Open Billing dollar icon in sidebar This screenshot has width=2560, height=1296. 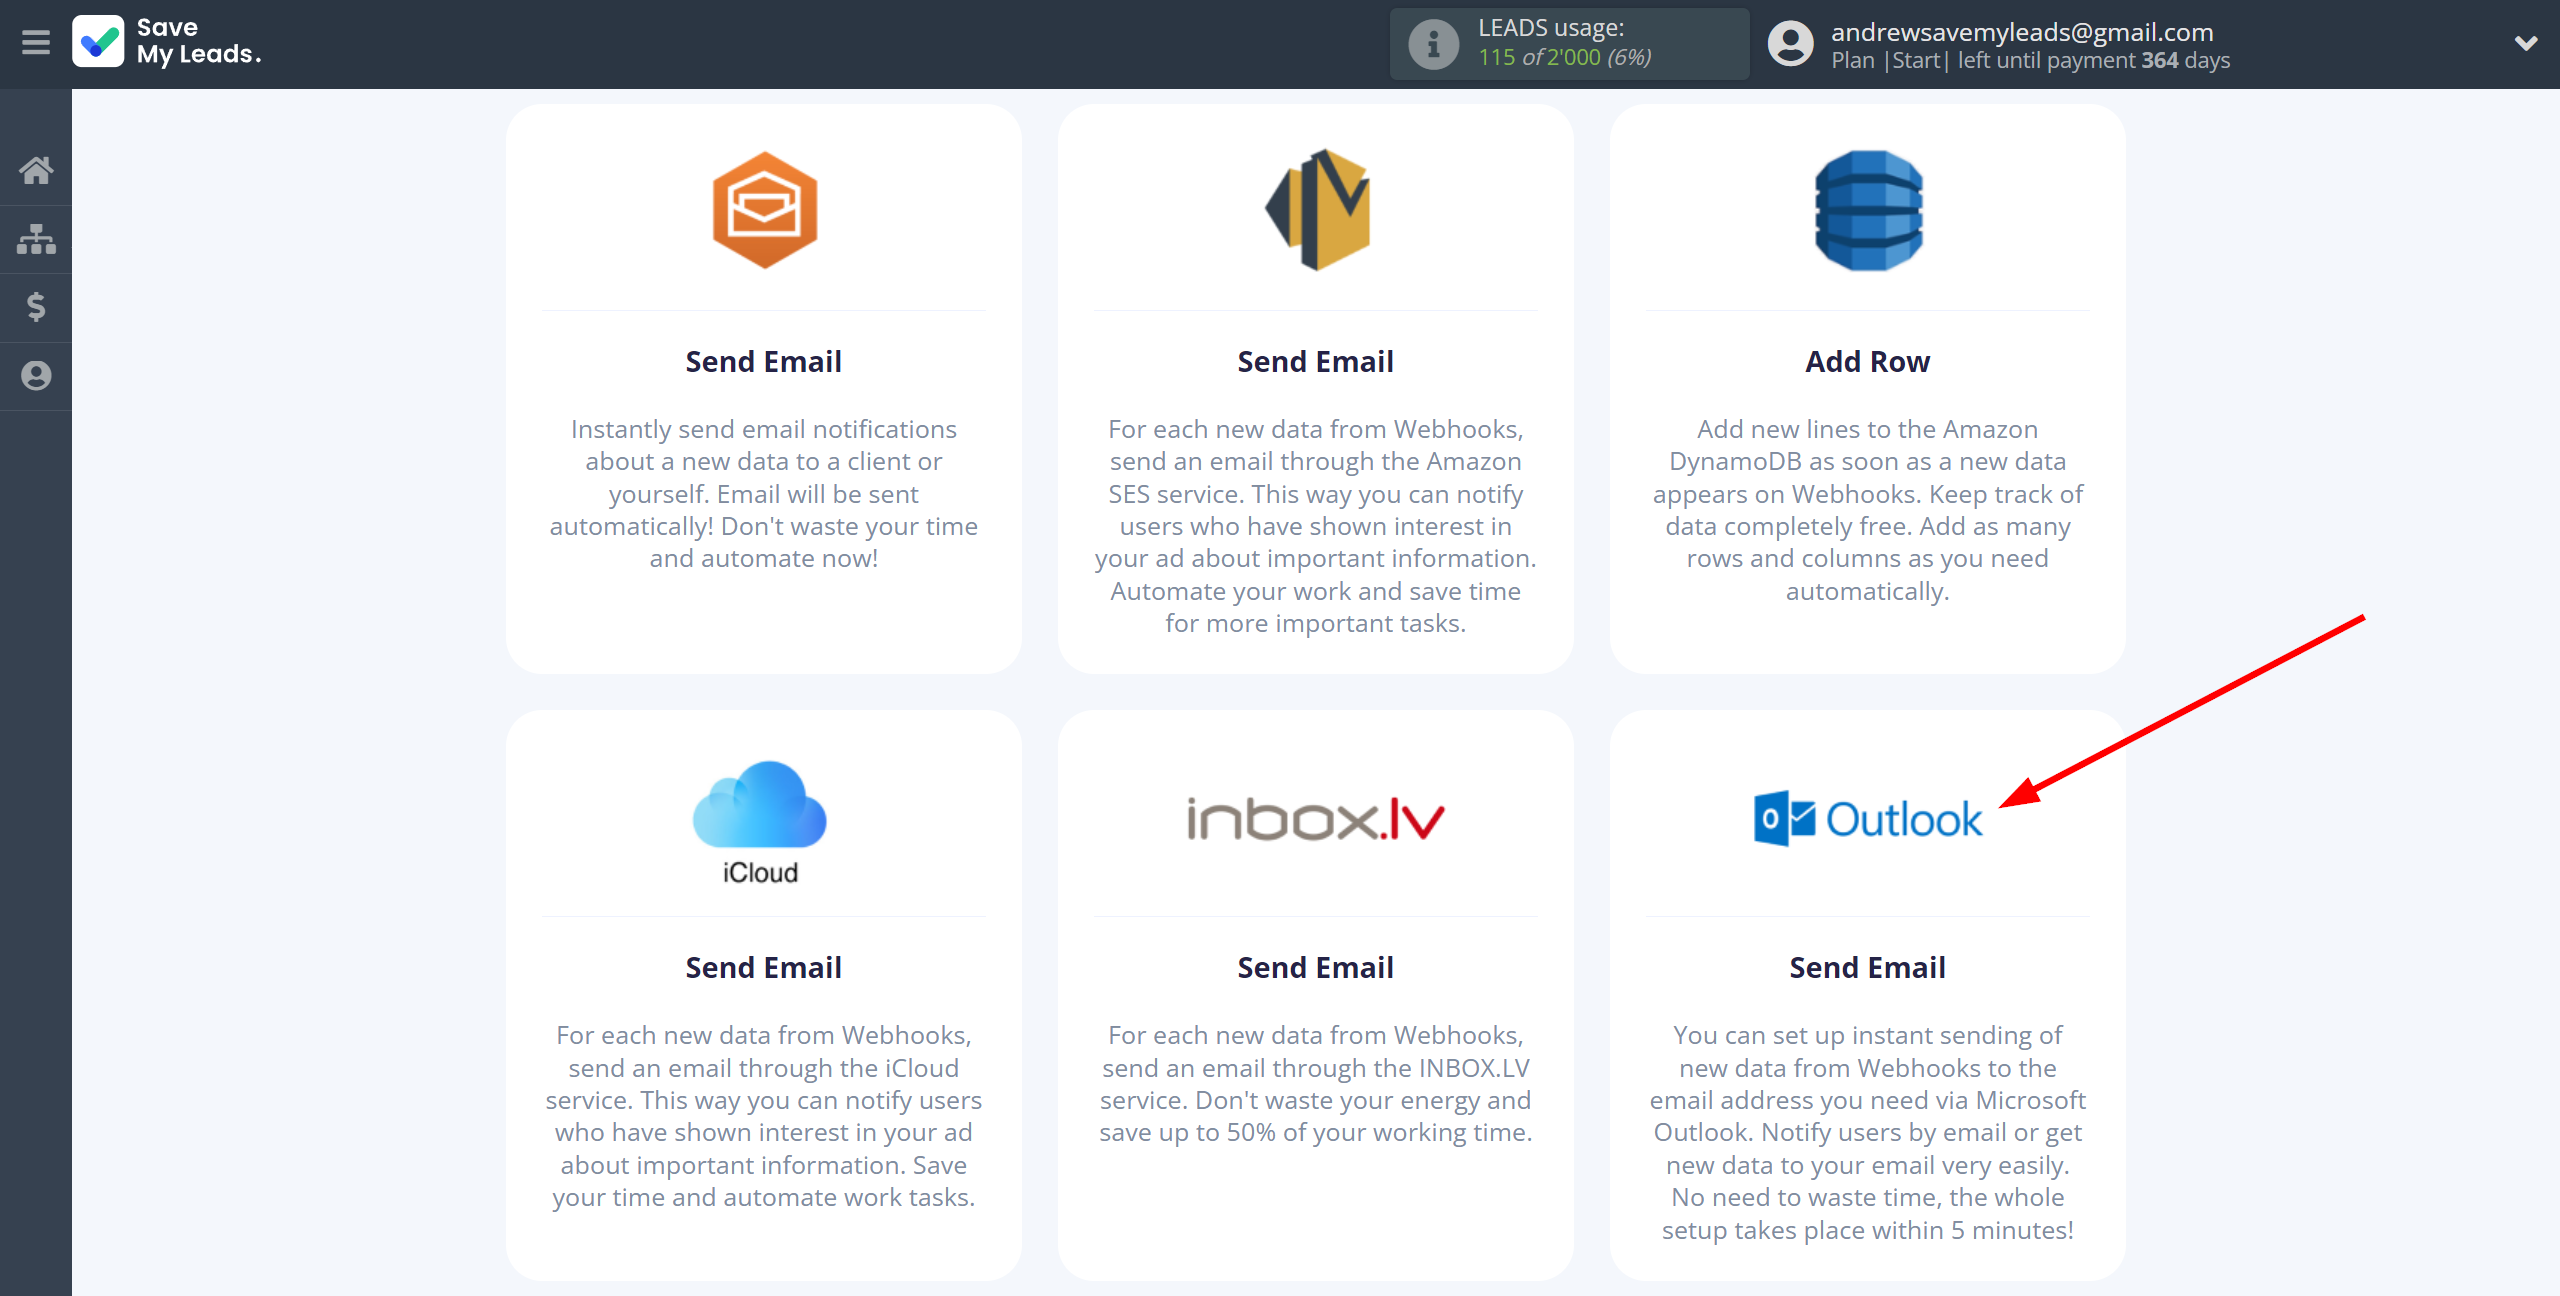(x=36, y=307)
